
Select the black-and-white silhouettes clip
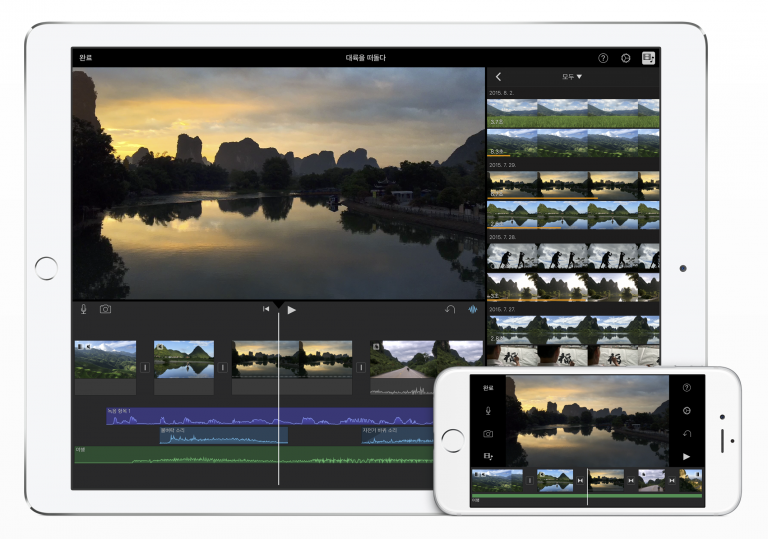pyautogui.click(x=573, y=257)
